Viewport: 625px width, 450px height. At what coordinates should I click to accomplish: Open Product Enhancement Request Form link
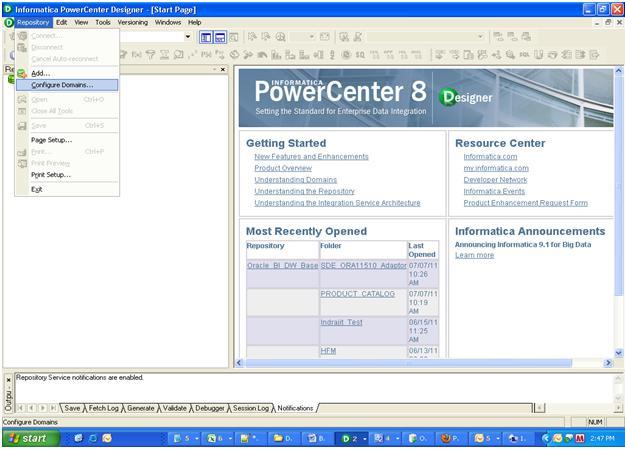525,203
